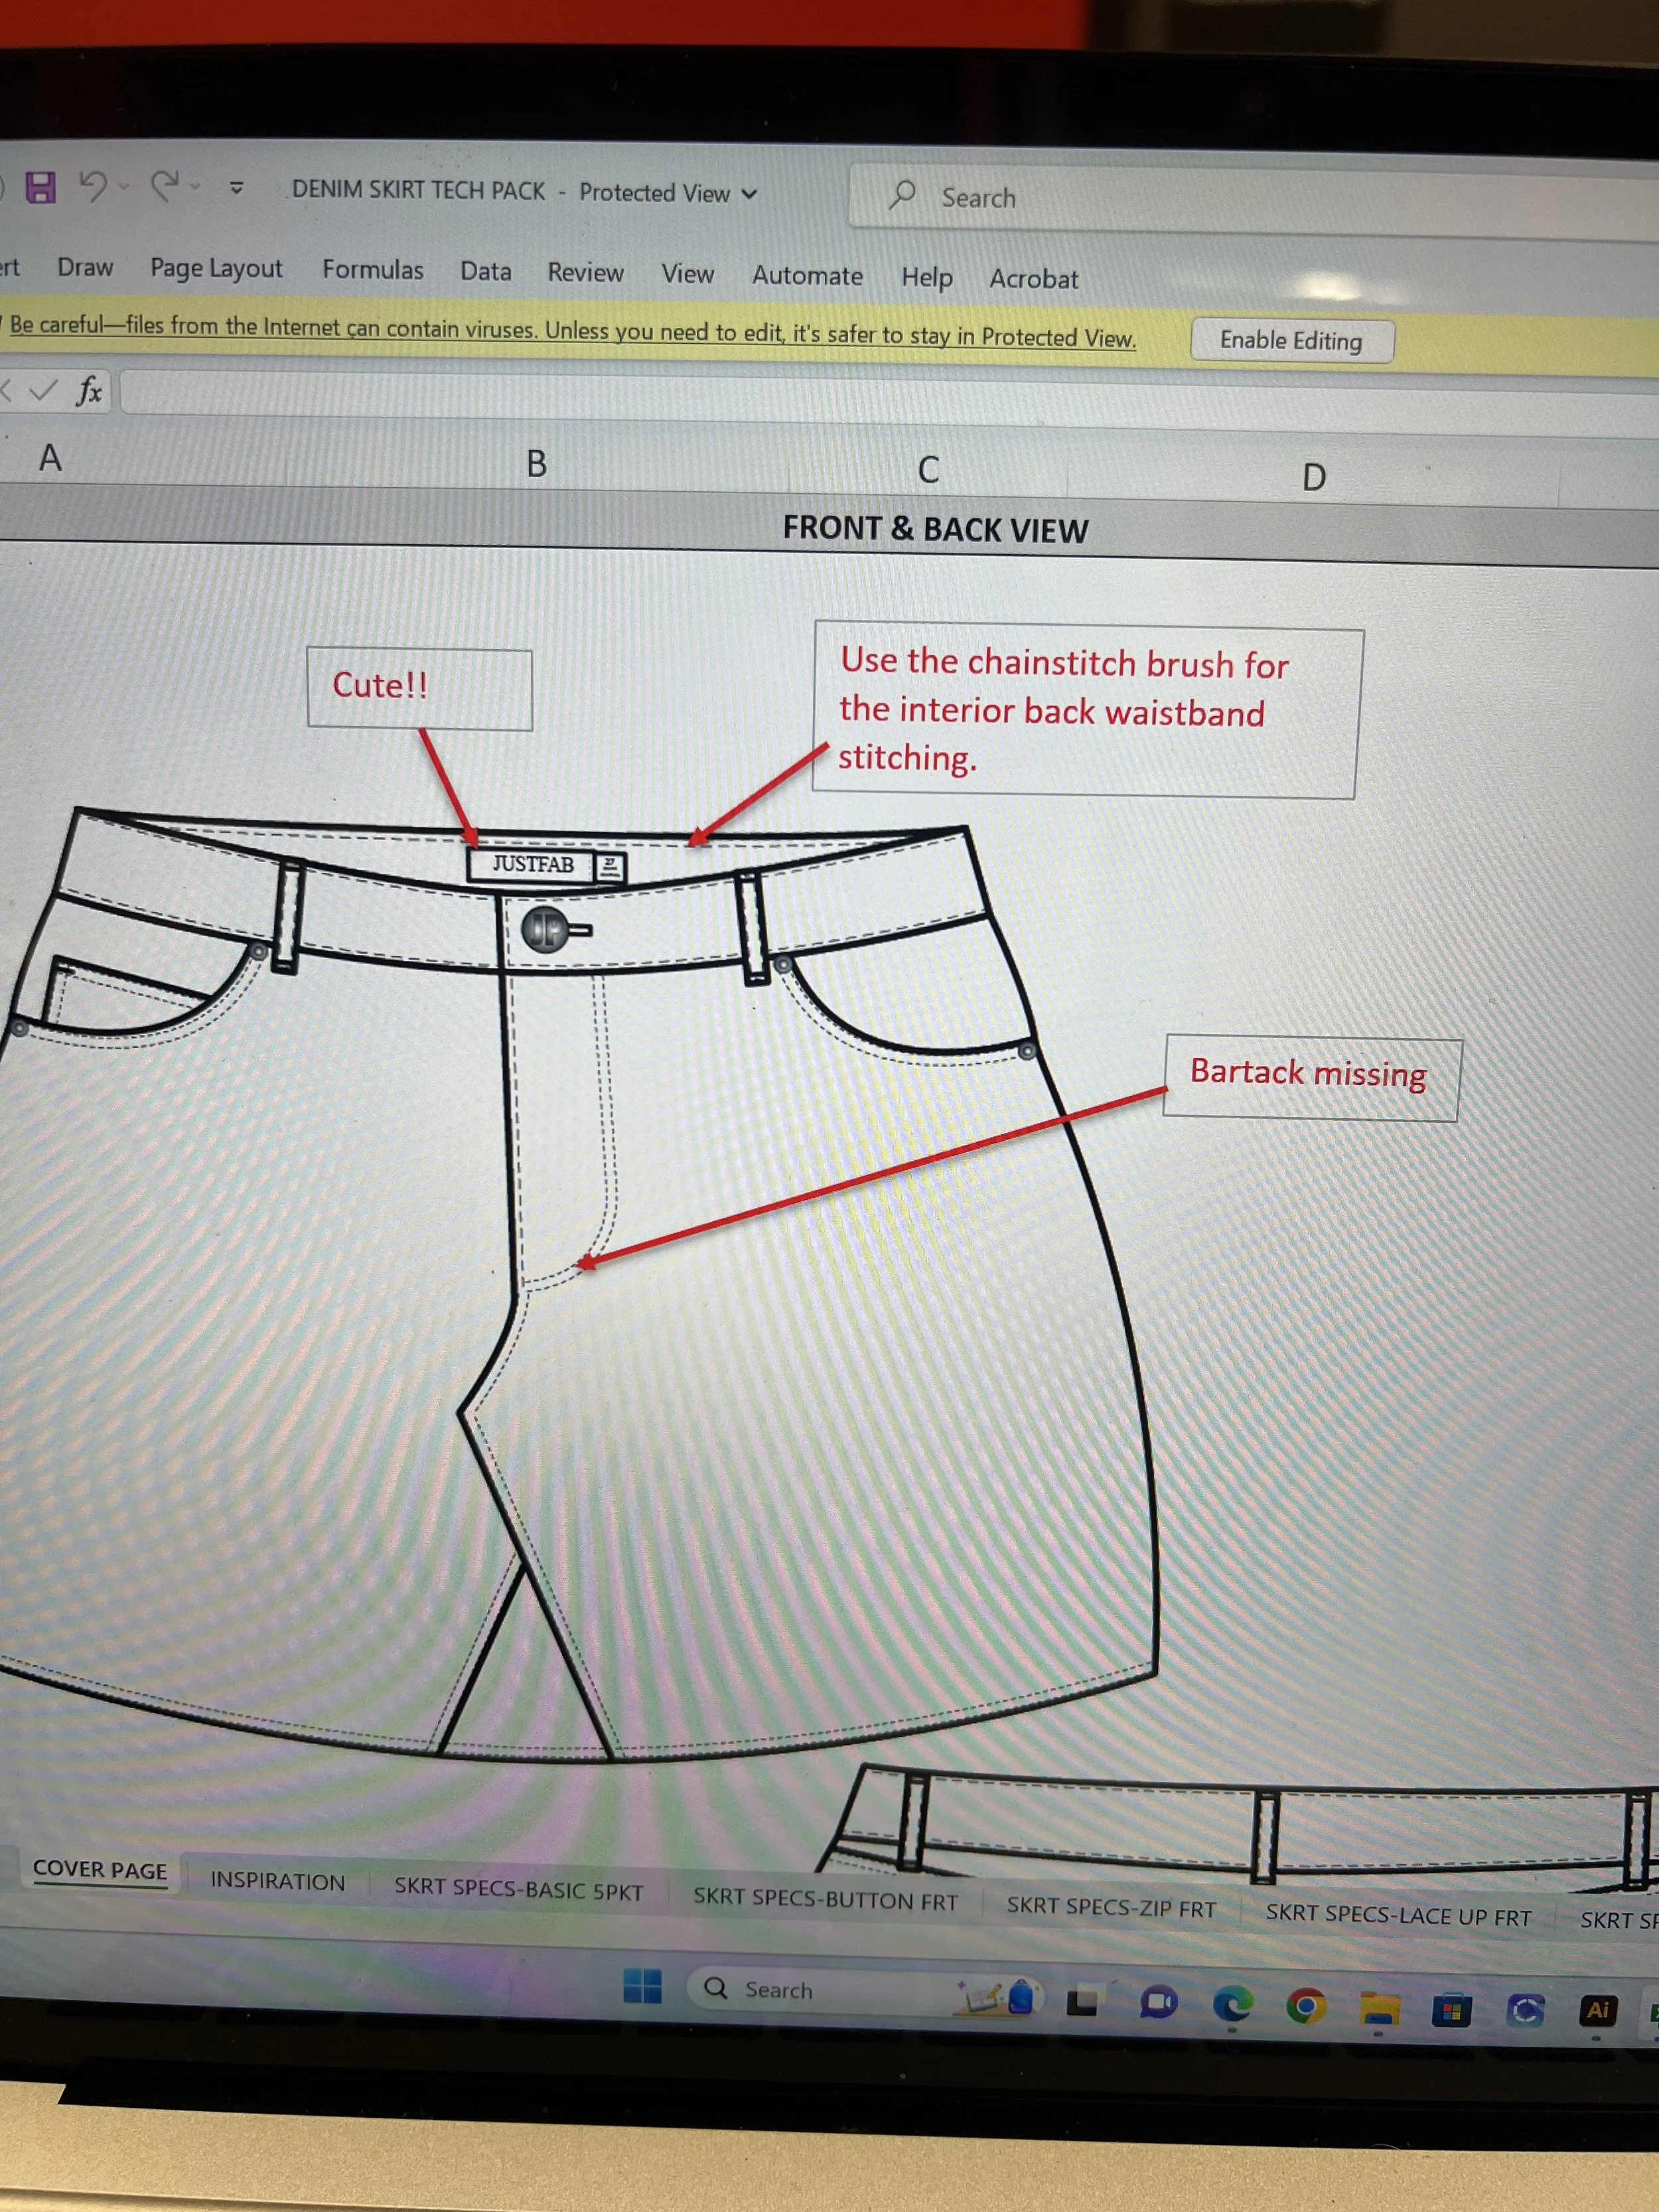Open the Formulas ribbon tab

[x=372, y=270]
